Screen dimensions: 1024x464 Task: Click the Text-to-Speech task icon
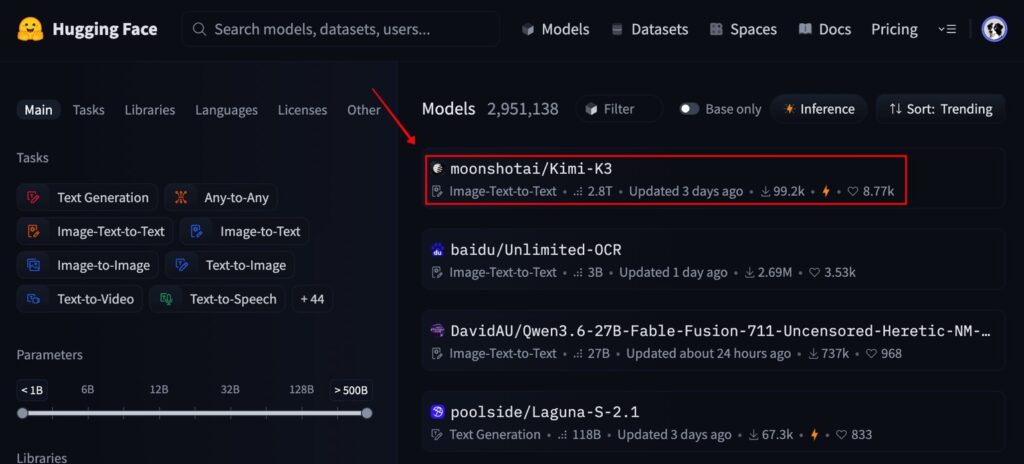click(167, 299)
